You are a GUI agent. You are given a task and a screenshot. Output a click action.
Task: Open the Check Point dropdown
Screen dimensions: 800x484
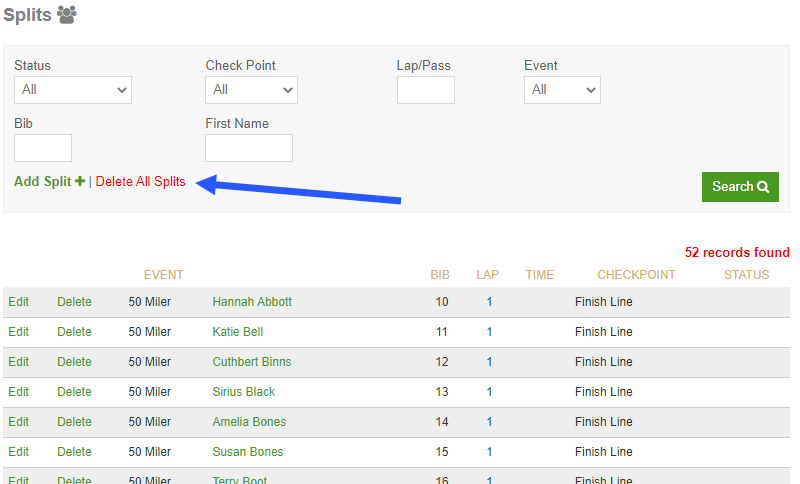point(251,90)
